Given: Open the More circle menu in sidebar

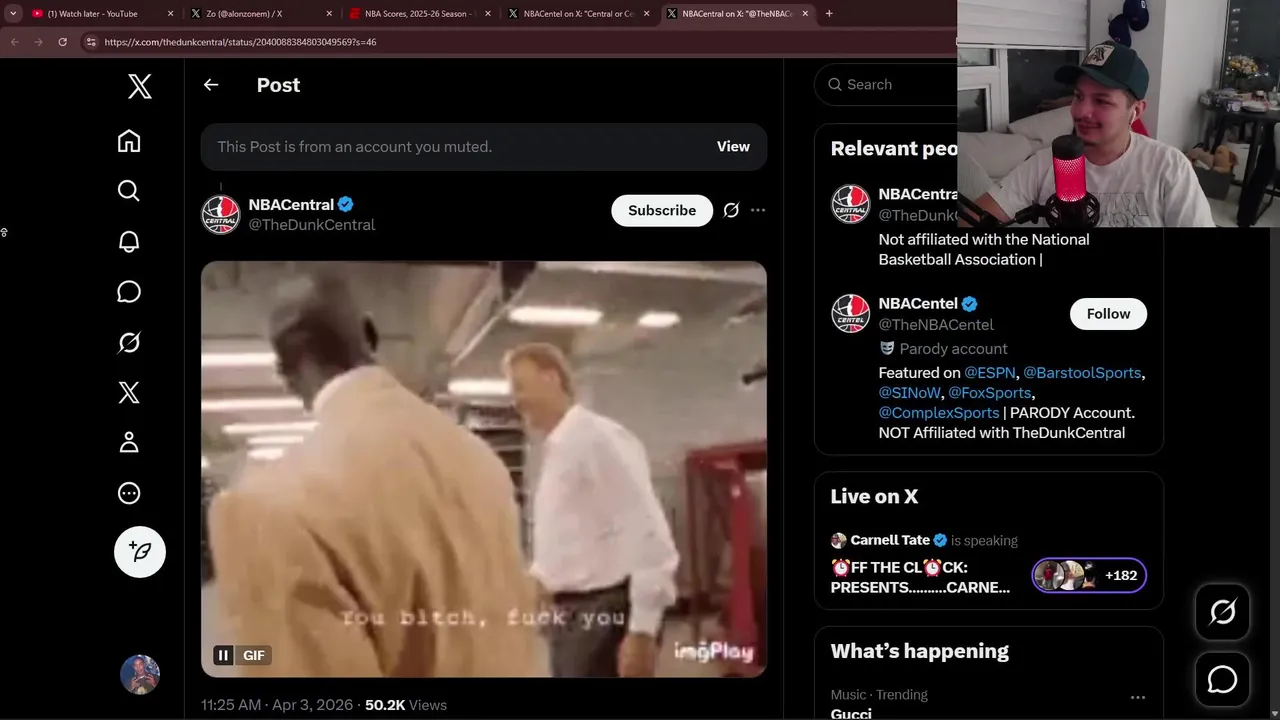Looking at the screenshot, I should click(x=129, y=493).
